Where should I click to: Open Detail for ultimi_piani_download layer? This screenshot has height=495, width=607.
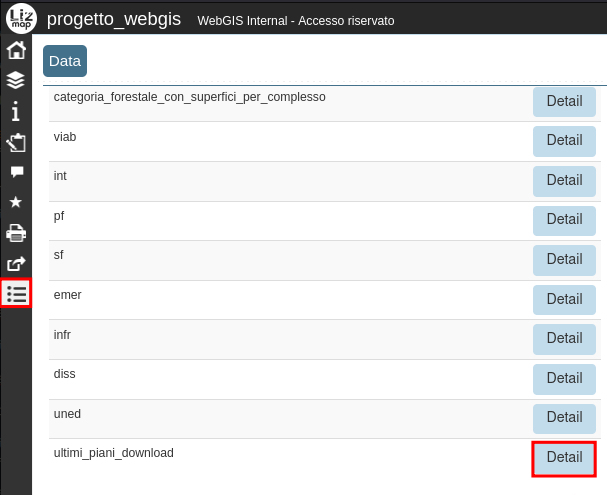564,459
